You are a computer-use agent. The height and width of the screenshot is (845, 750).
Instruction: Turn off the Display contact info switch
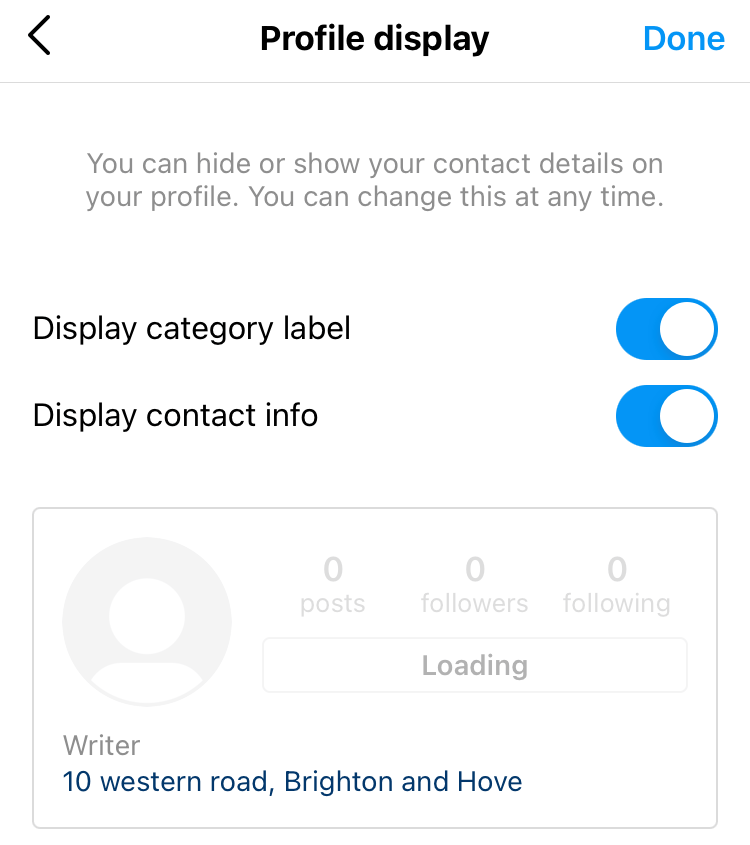tap(666, 416)
